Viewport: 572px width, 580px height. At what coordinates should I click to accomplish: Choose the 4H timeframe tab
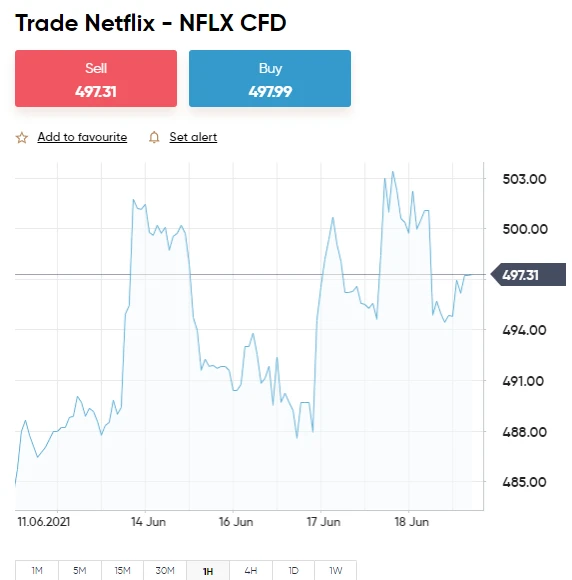coord(251,570)
